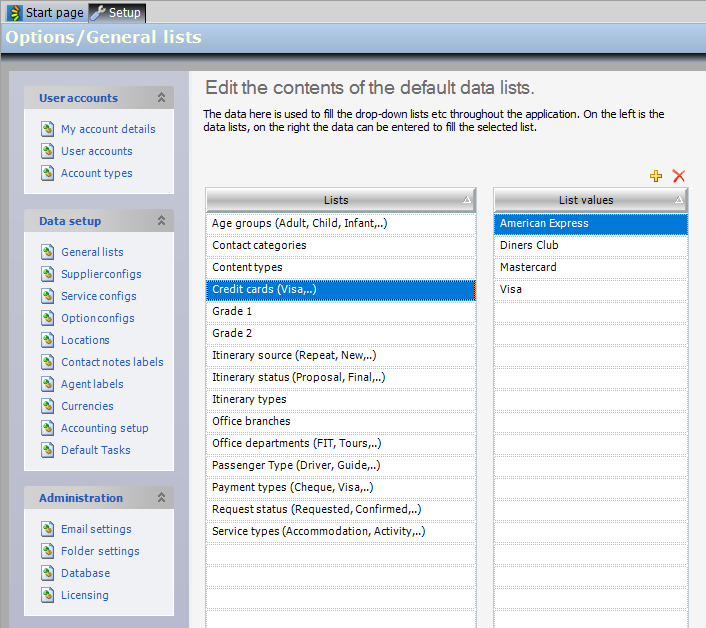Image resolution: width=706 pixels, height=628 pixels.
Task: Click the icon next to Email settings
Action: click(x=47, y=529)
